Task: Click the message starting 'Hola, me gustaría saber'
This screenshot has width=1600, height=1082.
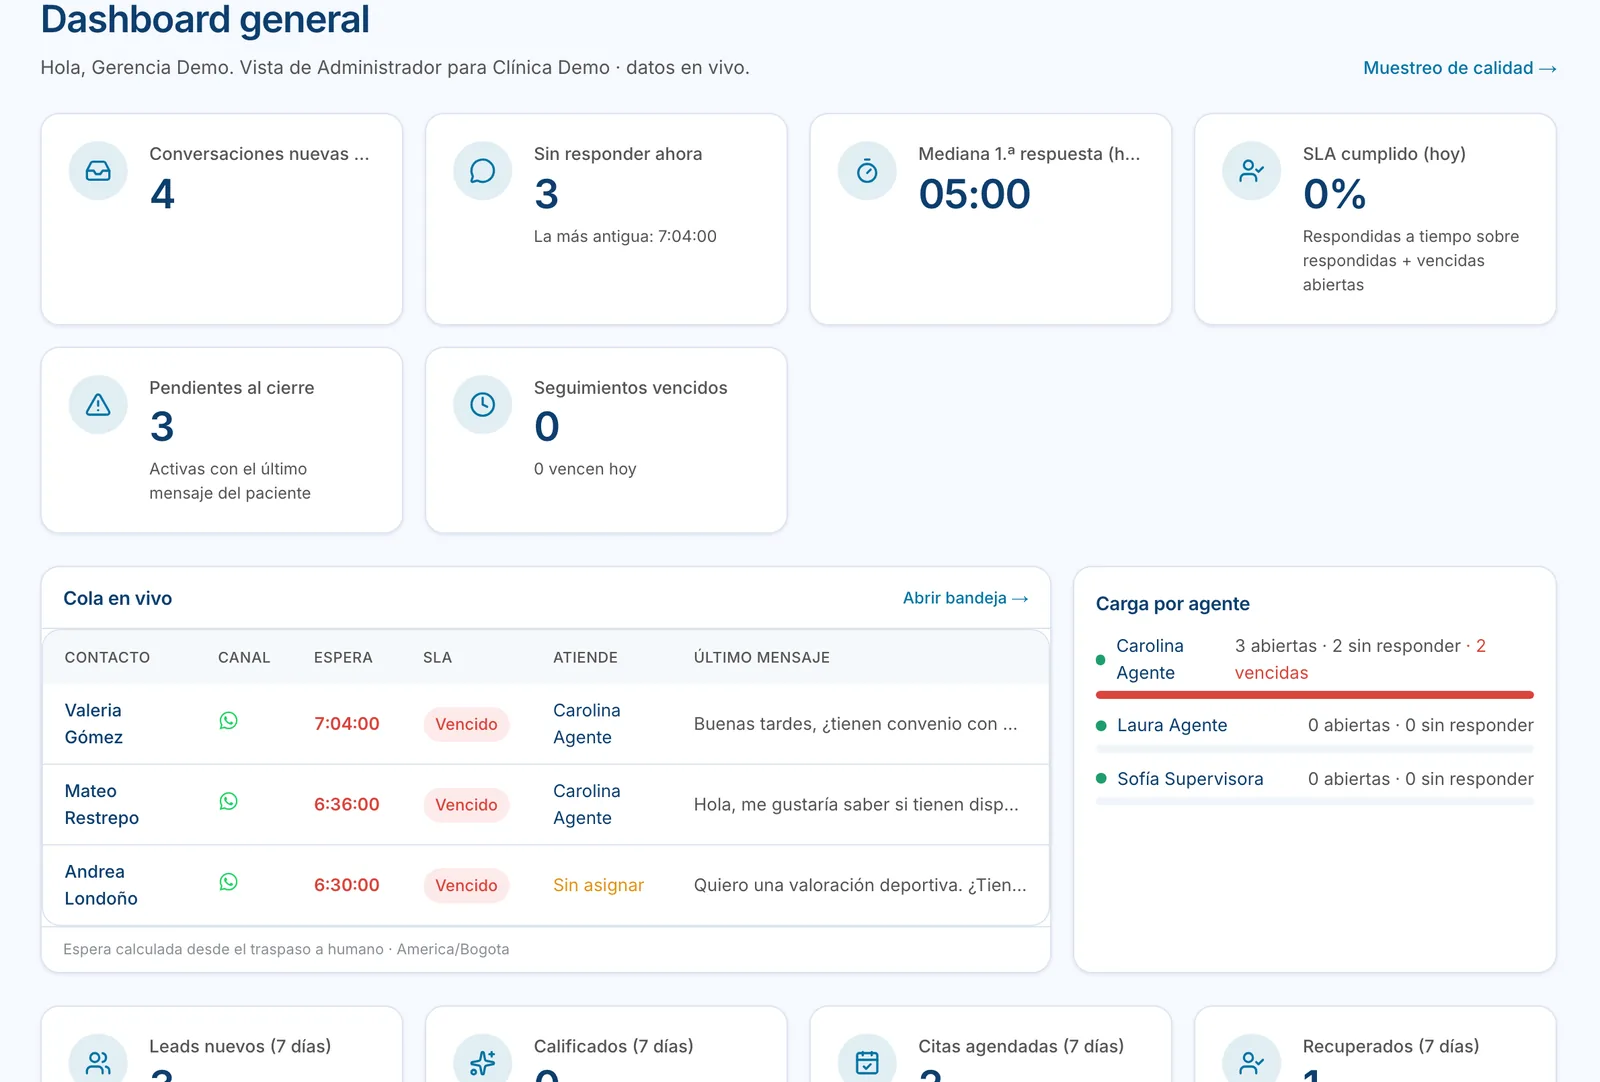Action: coord(856,804)
